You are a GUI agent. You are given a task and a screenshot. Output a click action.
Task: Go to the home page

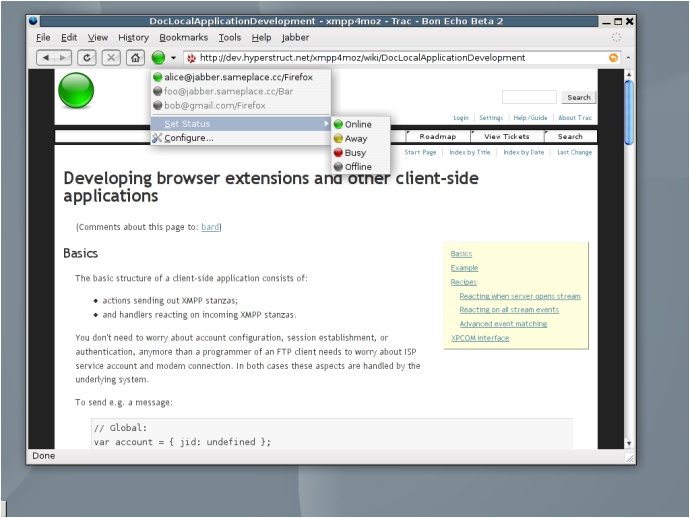coord(136,58)
